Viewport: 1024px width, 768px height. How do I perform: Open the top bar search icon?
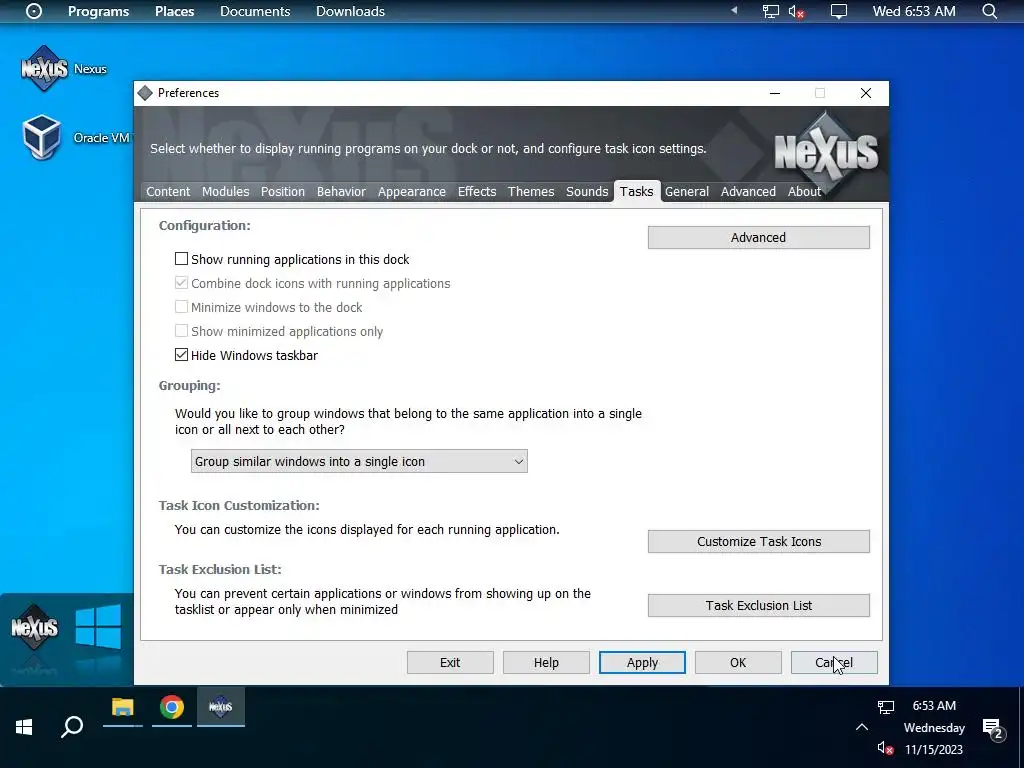990,11
